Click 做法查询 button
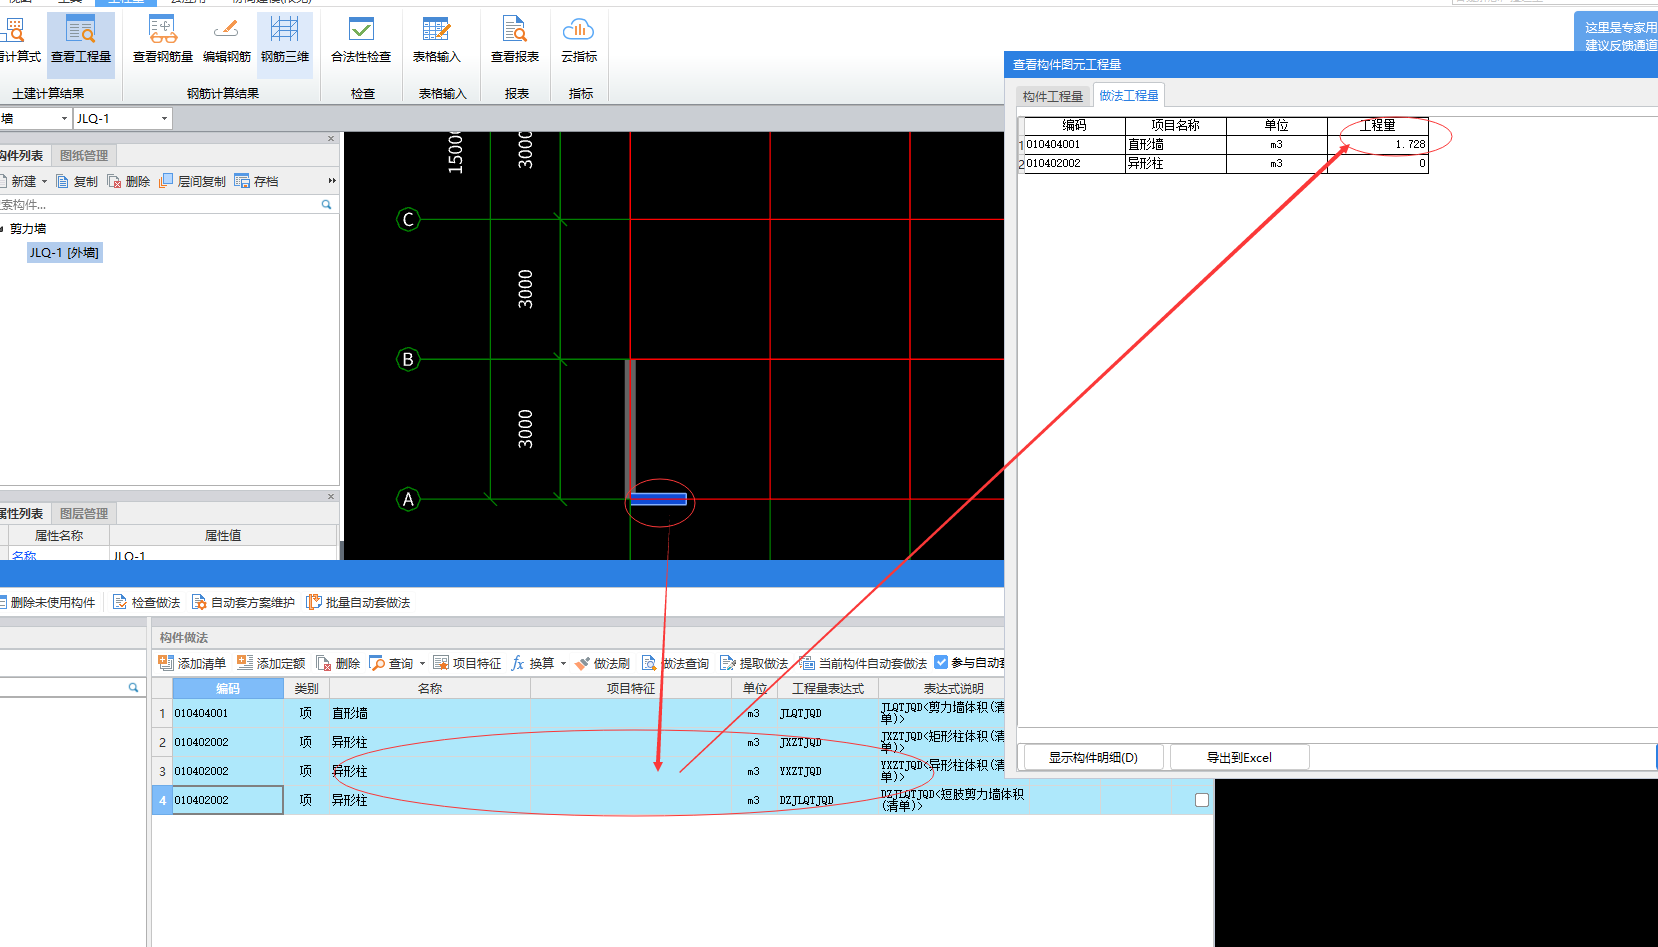Viewport: 1658px width, 947px height. coord(675,663)
